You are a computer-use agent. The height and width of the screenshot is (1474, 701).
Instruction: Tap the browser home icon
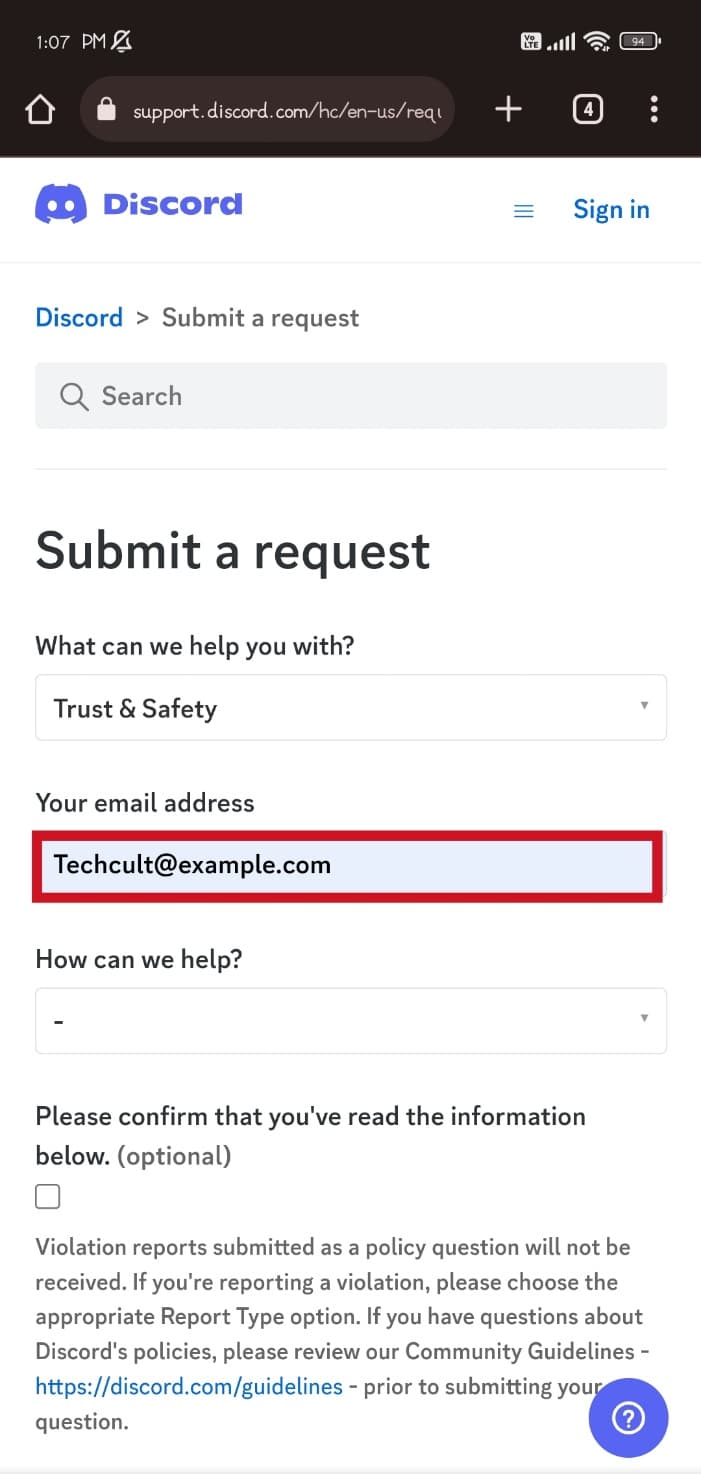click(40, 109)
